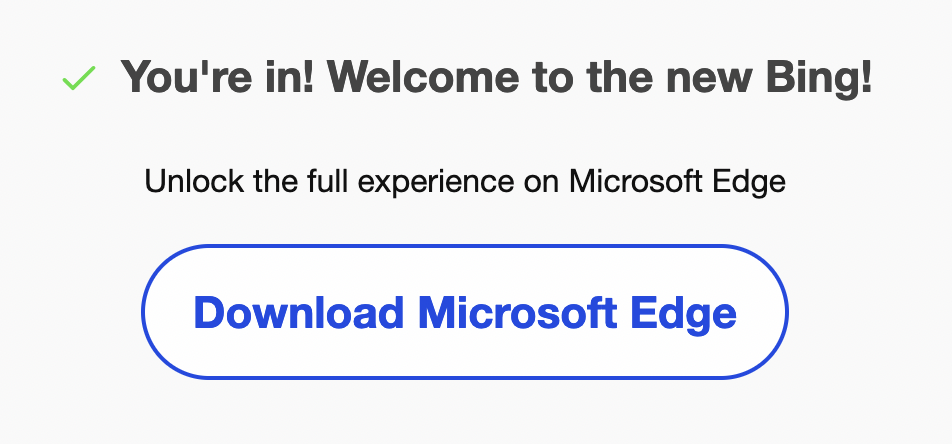Viewport: 952px width, 444px height.
Task: Click the word "Bing!" in heading
Action: [818, 77]
